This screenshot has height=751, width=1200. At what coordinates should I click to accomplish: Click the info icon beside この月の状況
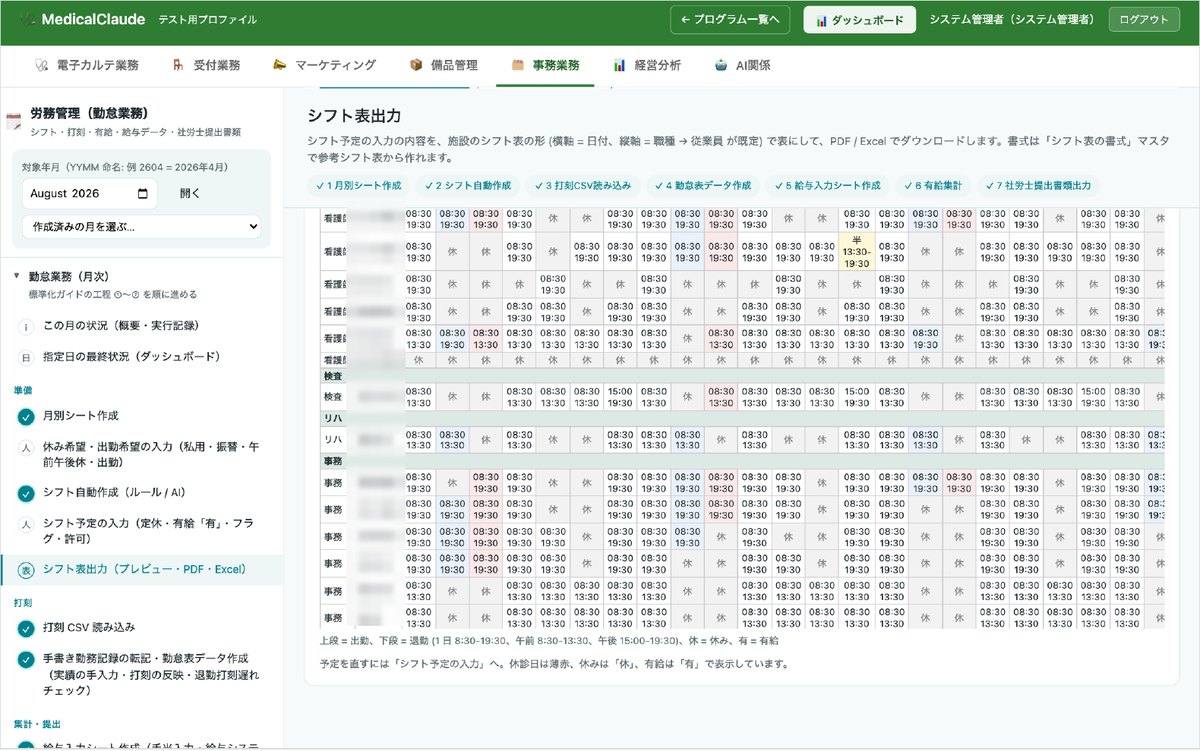pos(26,326)
